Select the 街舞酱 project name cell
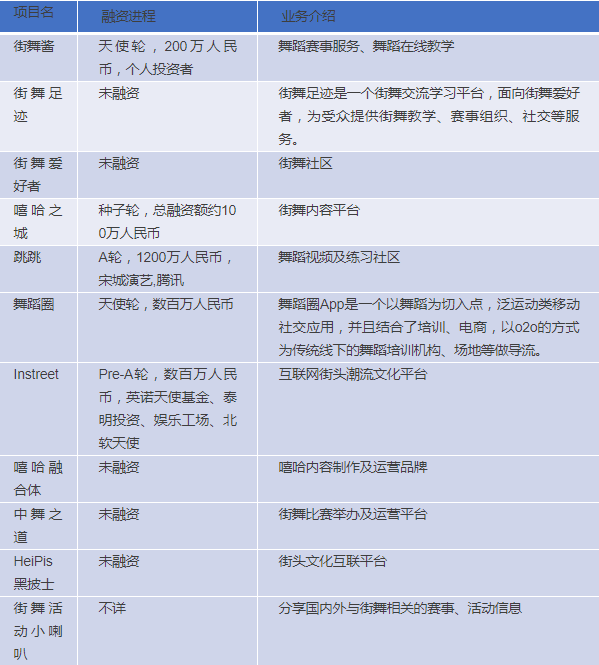Image resolution: width=599 pixels, height=665 pixels. [x=39, y=58]
